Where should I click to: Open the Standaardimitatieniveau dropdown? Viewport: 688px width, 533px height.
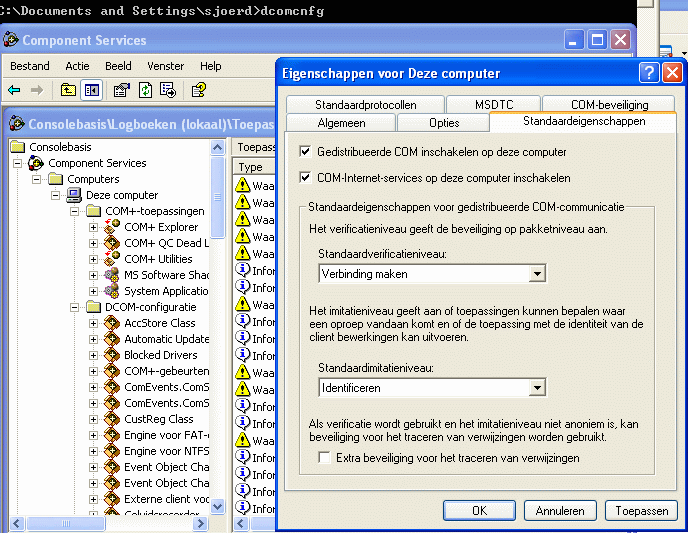click(537, 388)
